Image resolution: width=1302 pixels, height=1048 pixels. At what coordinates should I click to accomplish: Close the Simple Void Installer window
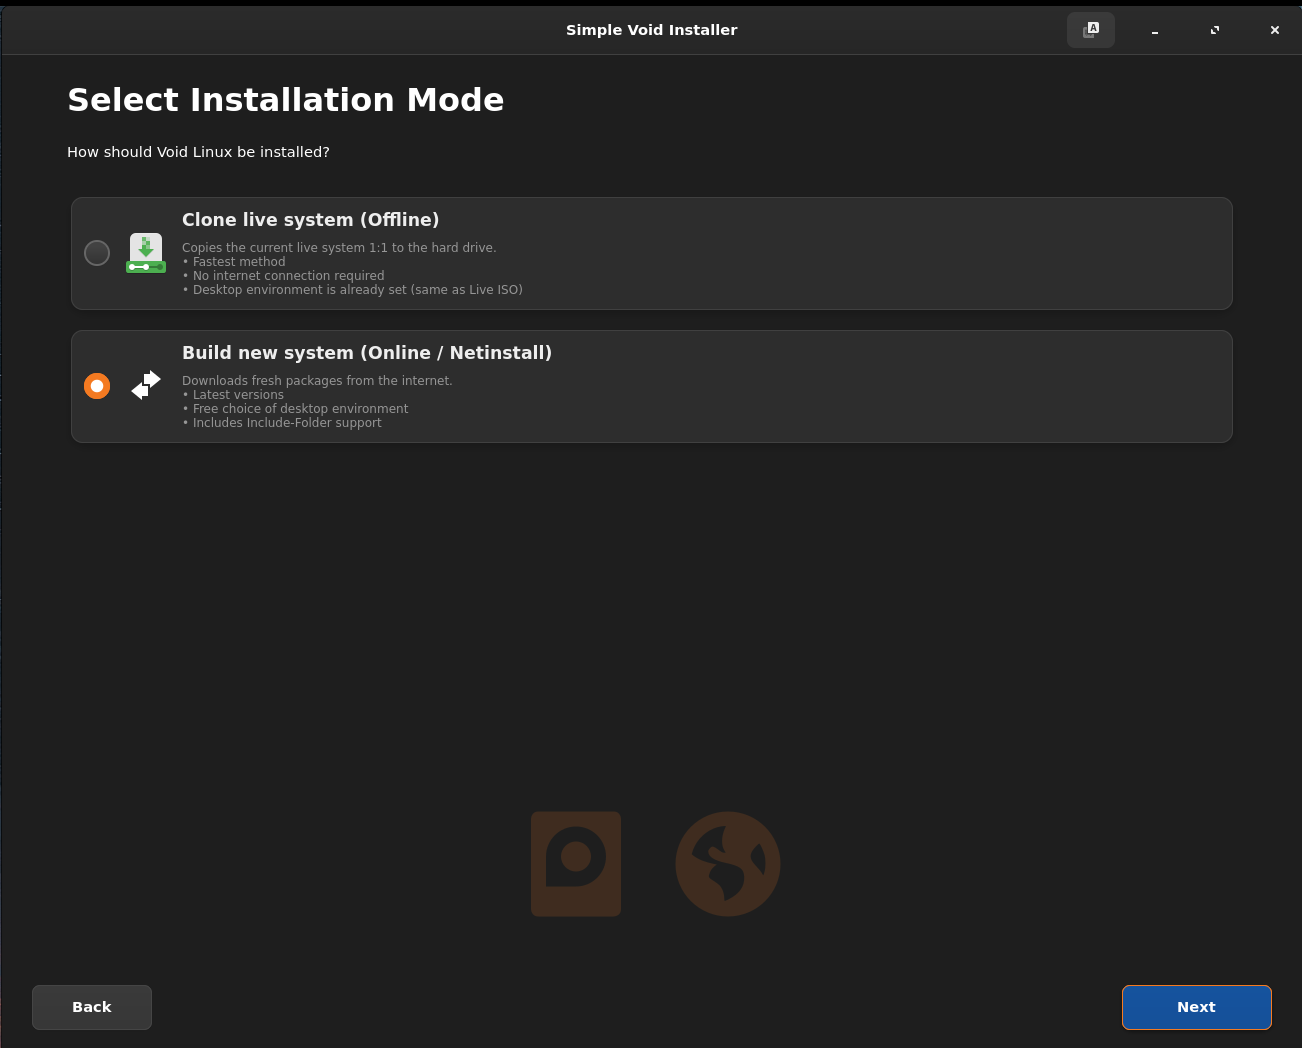(1275, 31)
